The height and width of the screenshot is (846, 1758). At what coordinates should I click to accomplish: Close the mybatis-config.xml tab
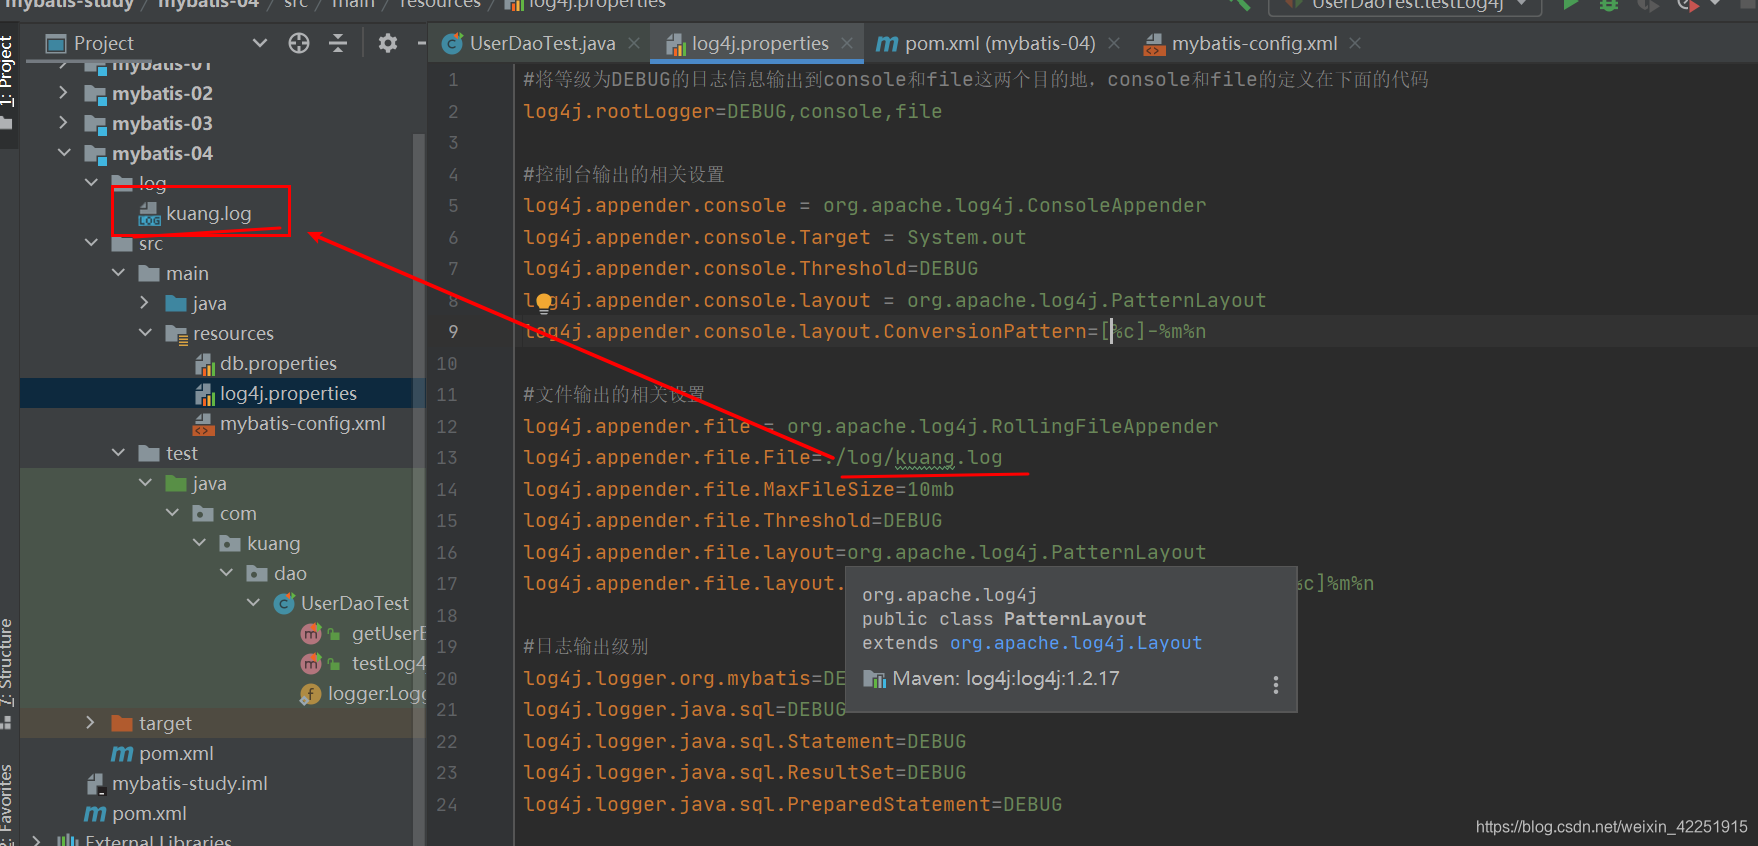(1355, 44)
